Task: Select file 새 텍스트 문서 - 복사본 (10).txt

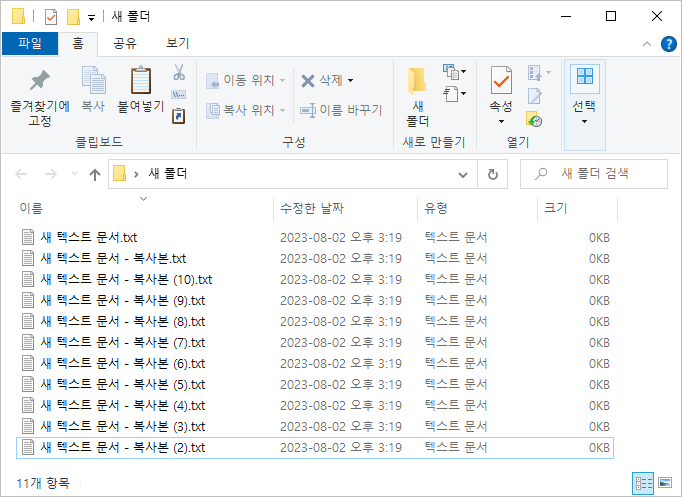Action: click(x=315, y=280)
